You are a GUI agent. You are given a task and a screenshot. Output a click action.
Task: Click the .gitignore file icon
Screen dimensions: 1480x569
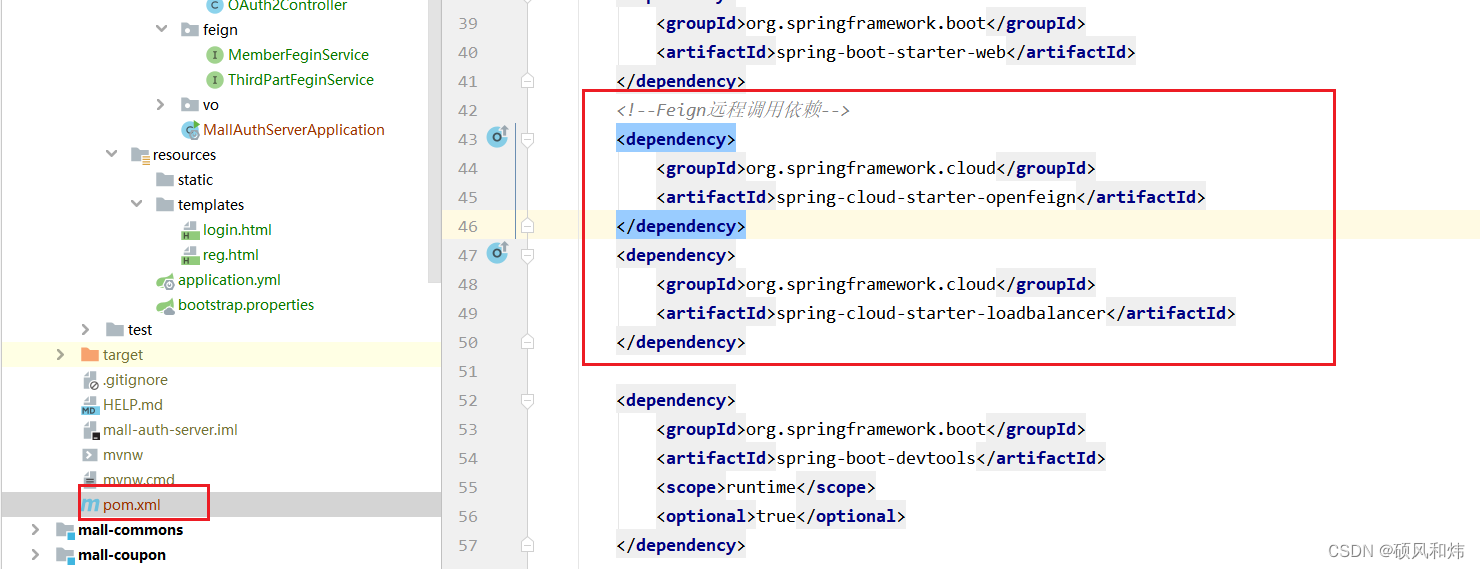tap(90, 380)
